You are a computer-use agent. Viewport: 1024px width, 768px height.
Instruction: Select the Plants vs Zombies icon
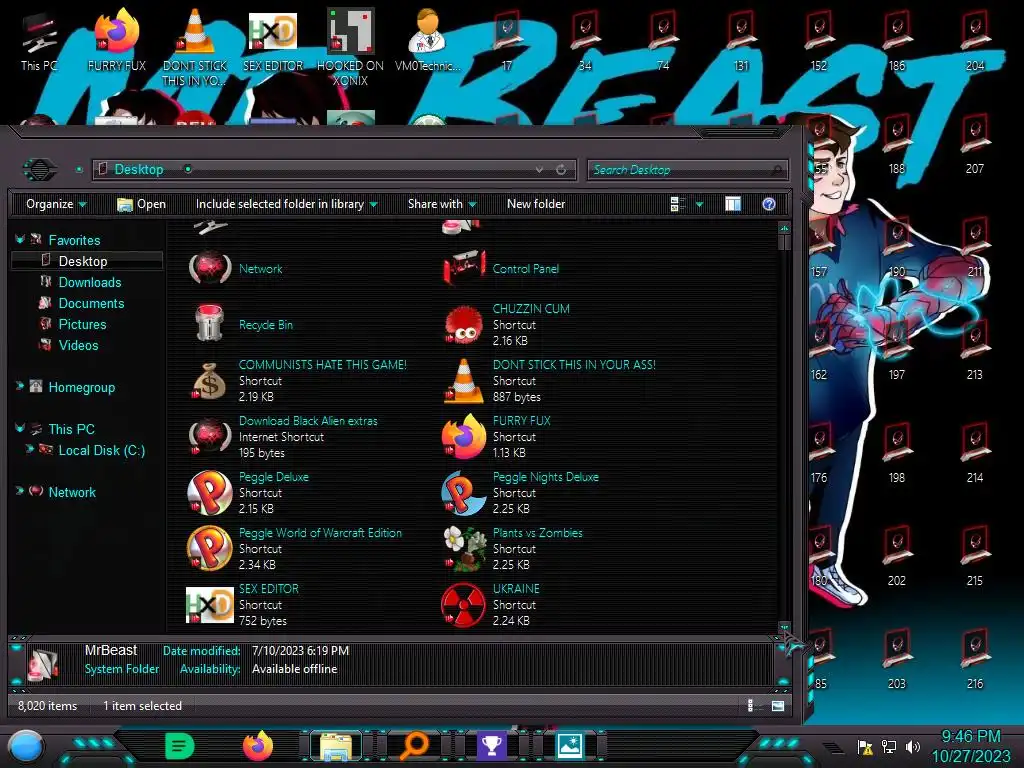pos(464,549)
